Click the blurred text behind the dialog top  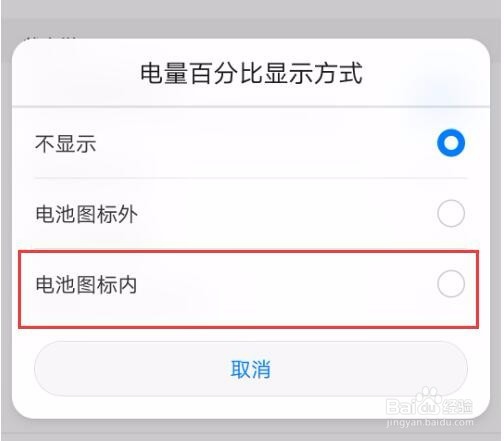(x=52, y=38)
